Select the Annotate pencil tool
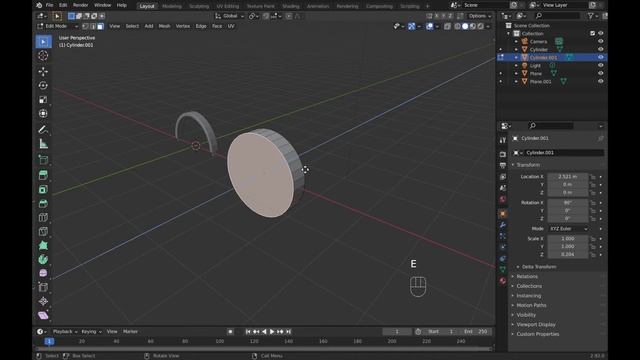The height and width of the screenshot is (360, 640). [x=43, y=130]
